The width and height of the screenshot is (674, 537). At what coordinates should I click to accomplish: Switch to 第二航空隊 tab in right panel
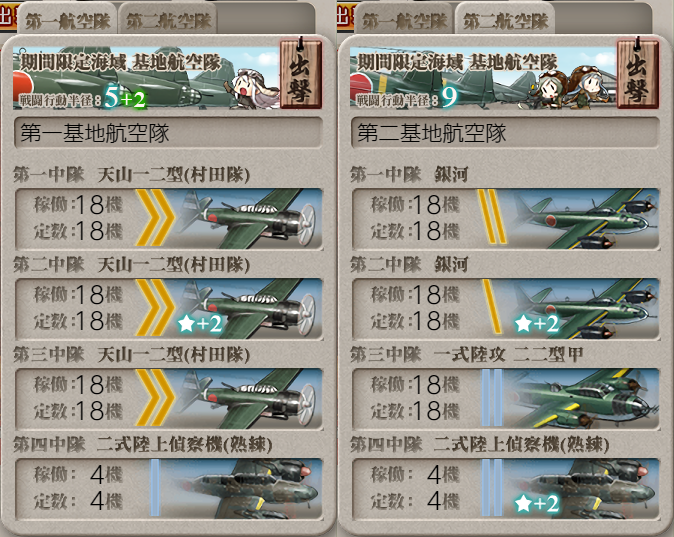(506, 20)
